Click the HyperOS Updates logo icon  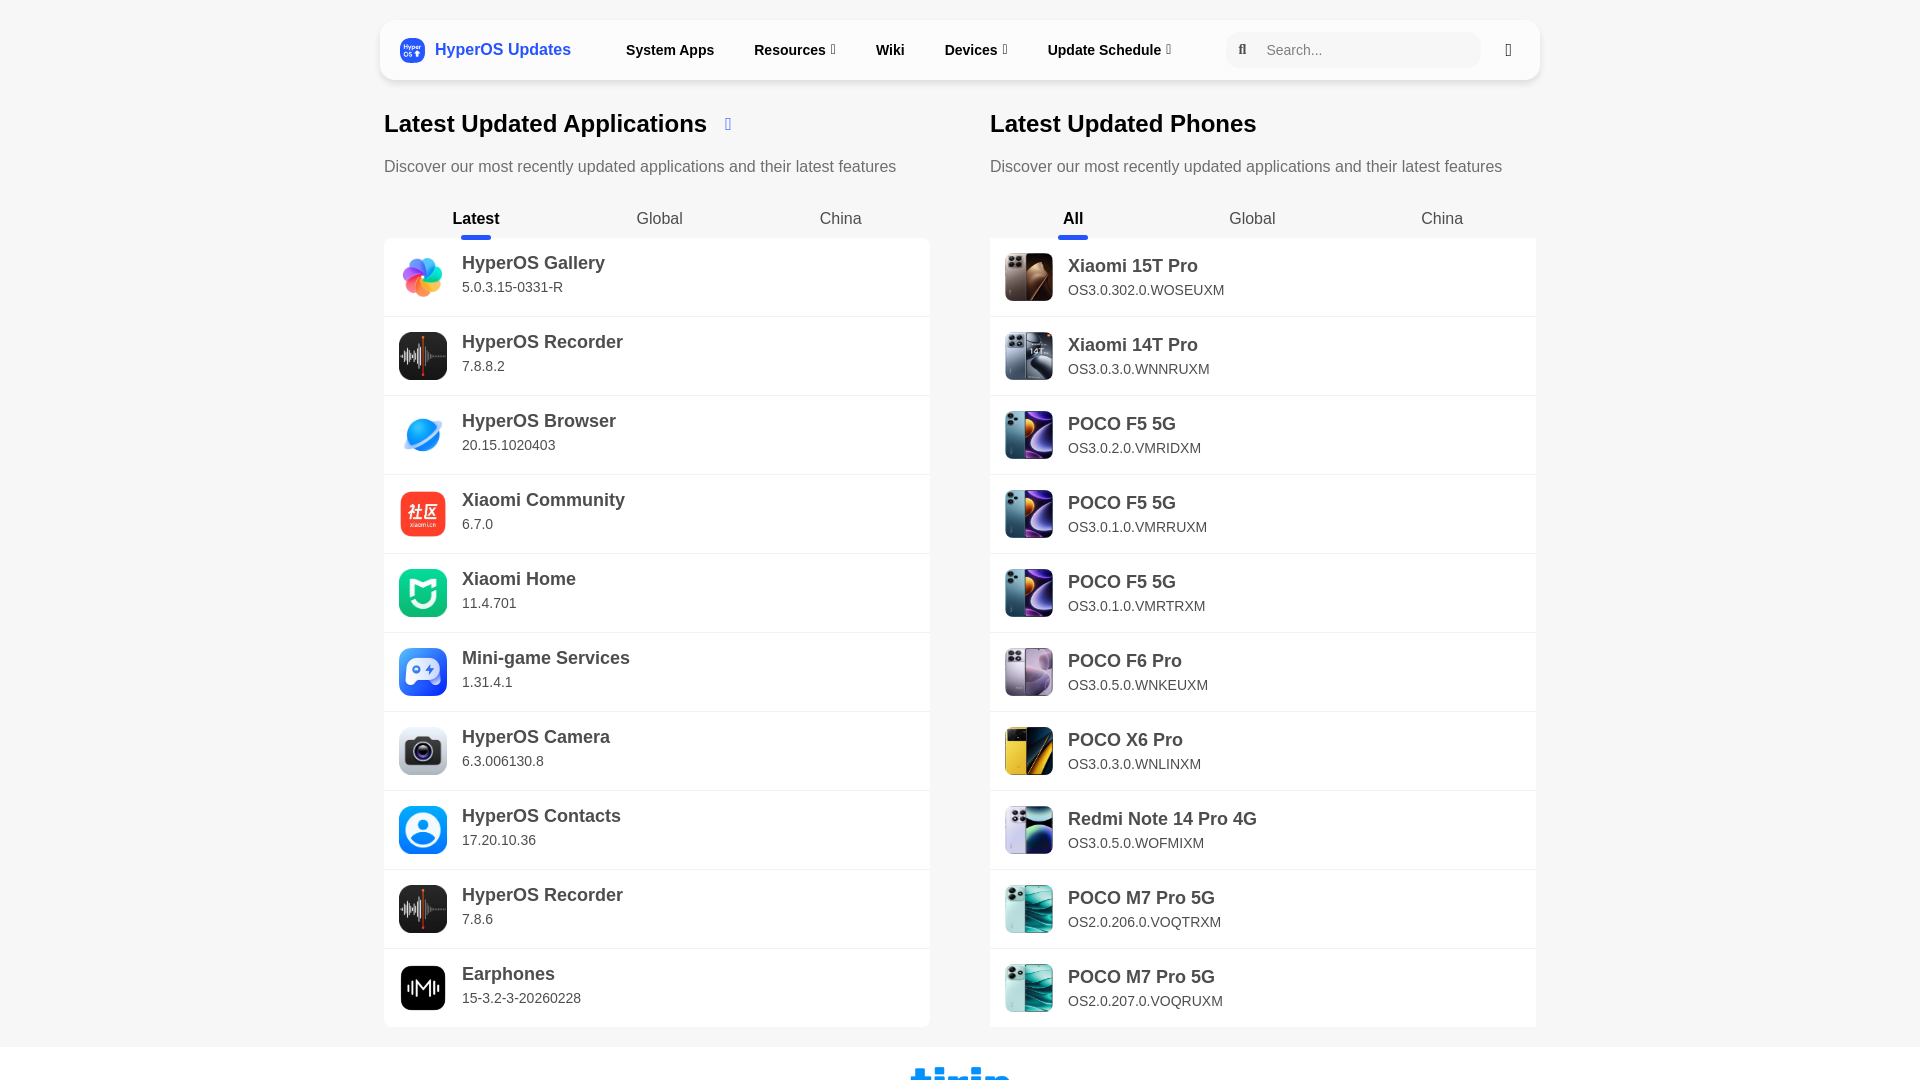pos(412,50)
